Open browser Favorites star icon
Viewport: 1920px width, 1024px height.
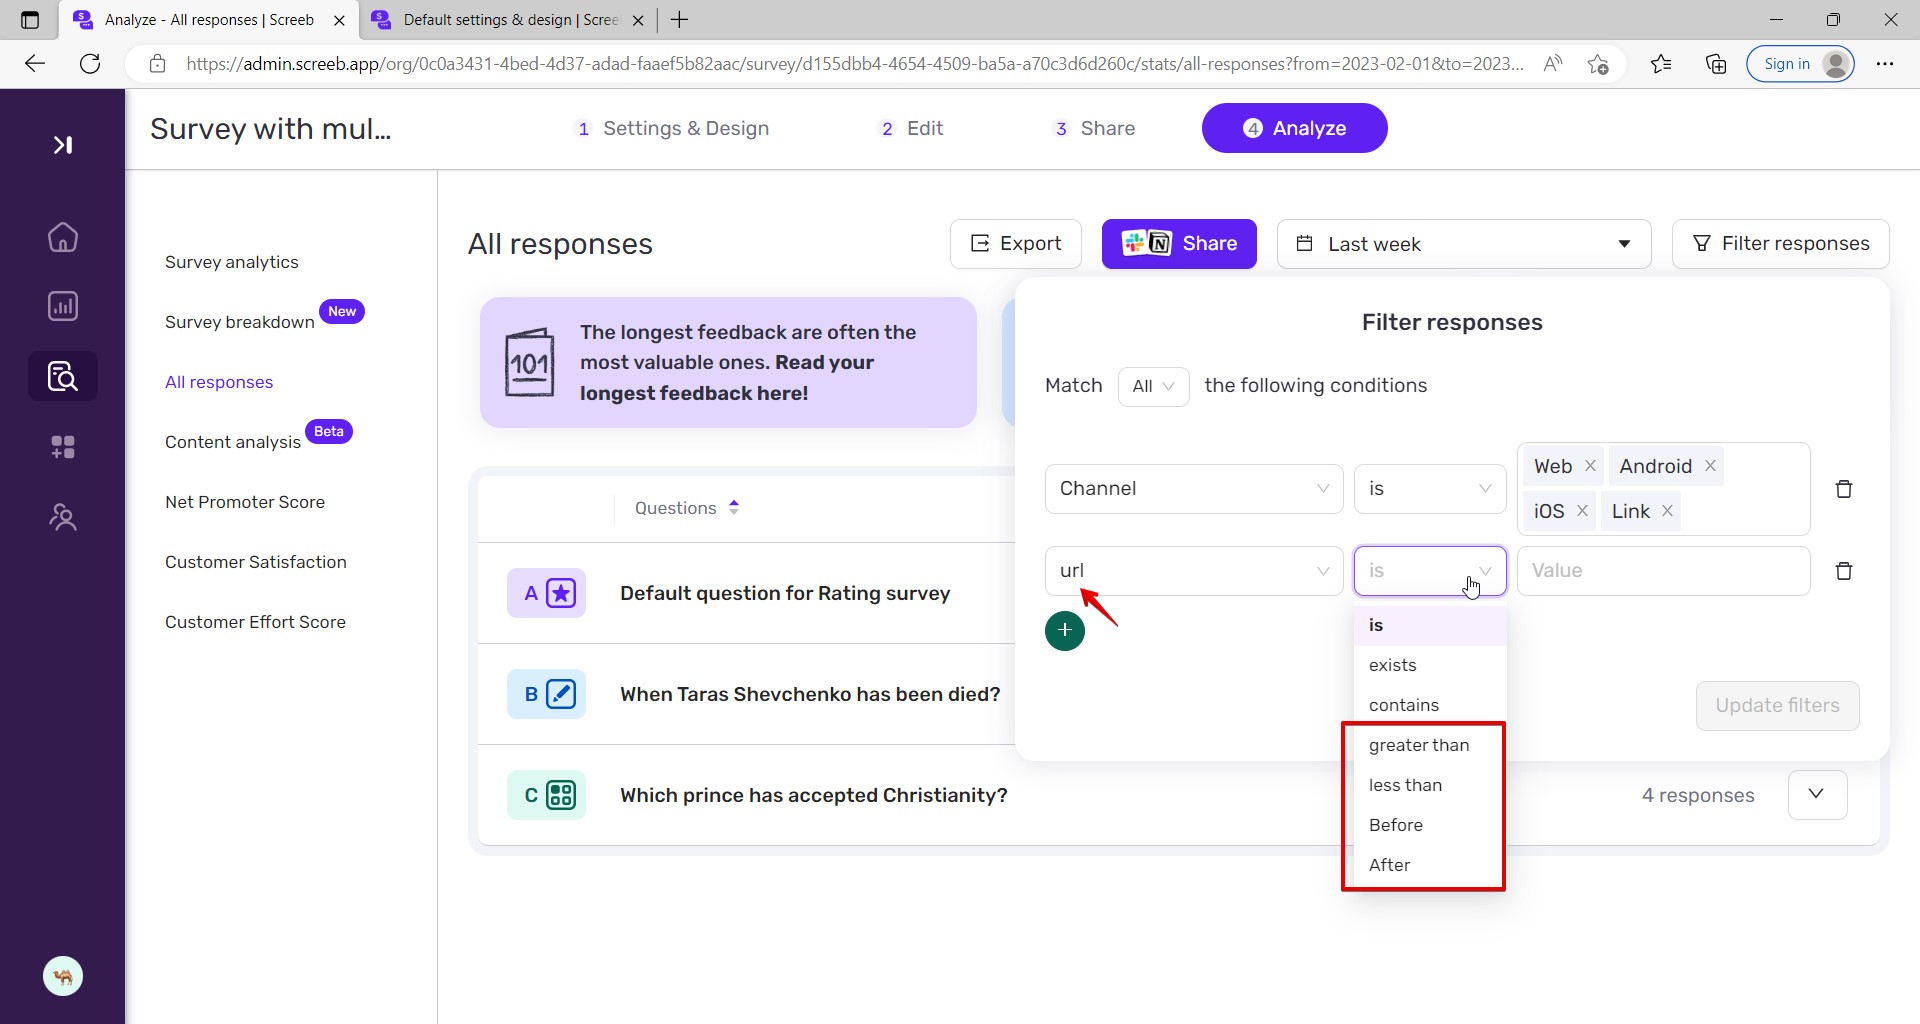pyautogui.click(x=1661, y=64)
